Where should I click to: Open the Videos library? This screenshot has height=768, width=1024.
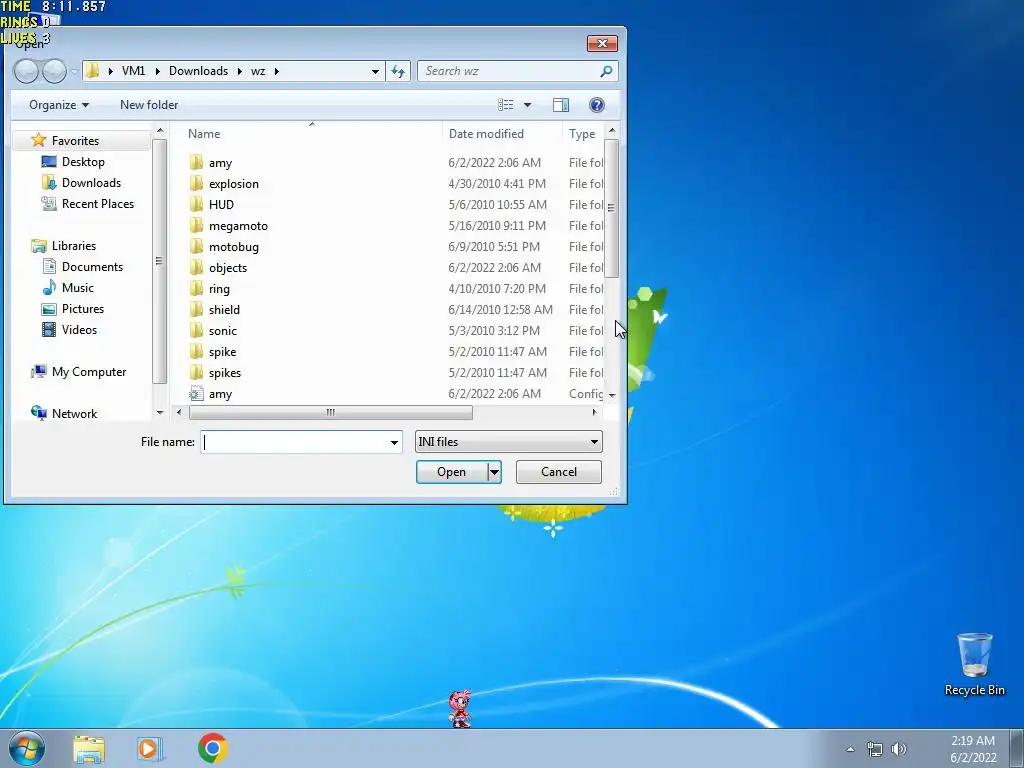[x=79, y=330]
